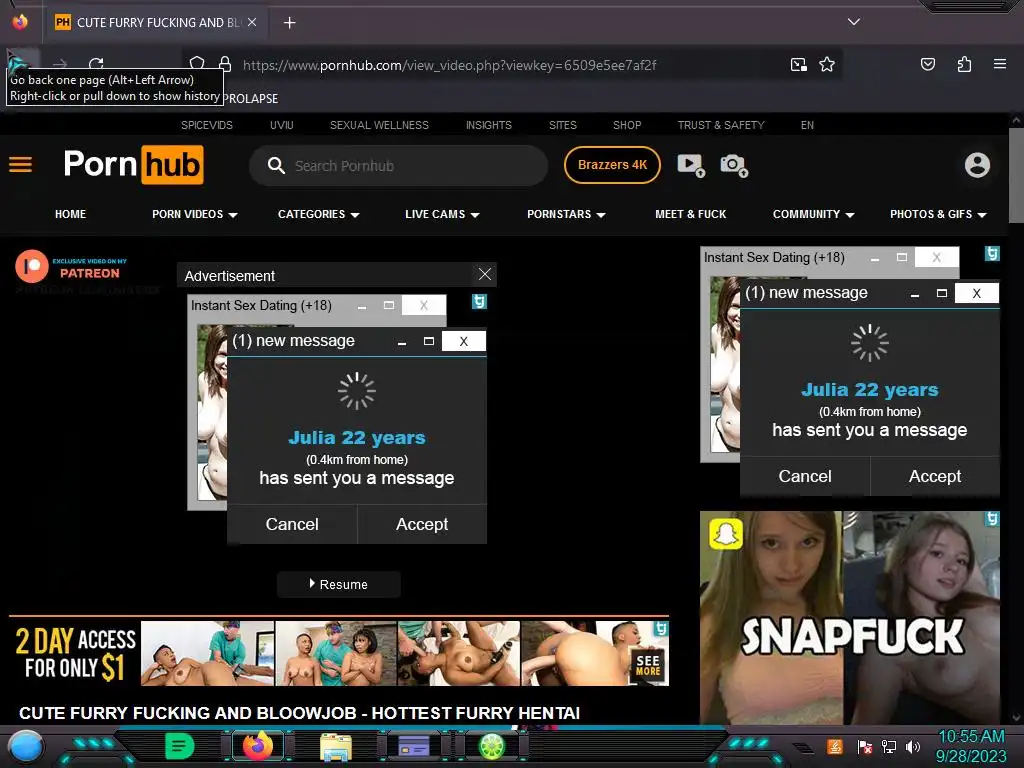Show the list of all tabs chevron
1024x768 pixels.
pos(854,22)
